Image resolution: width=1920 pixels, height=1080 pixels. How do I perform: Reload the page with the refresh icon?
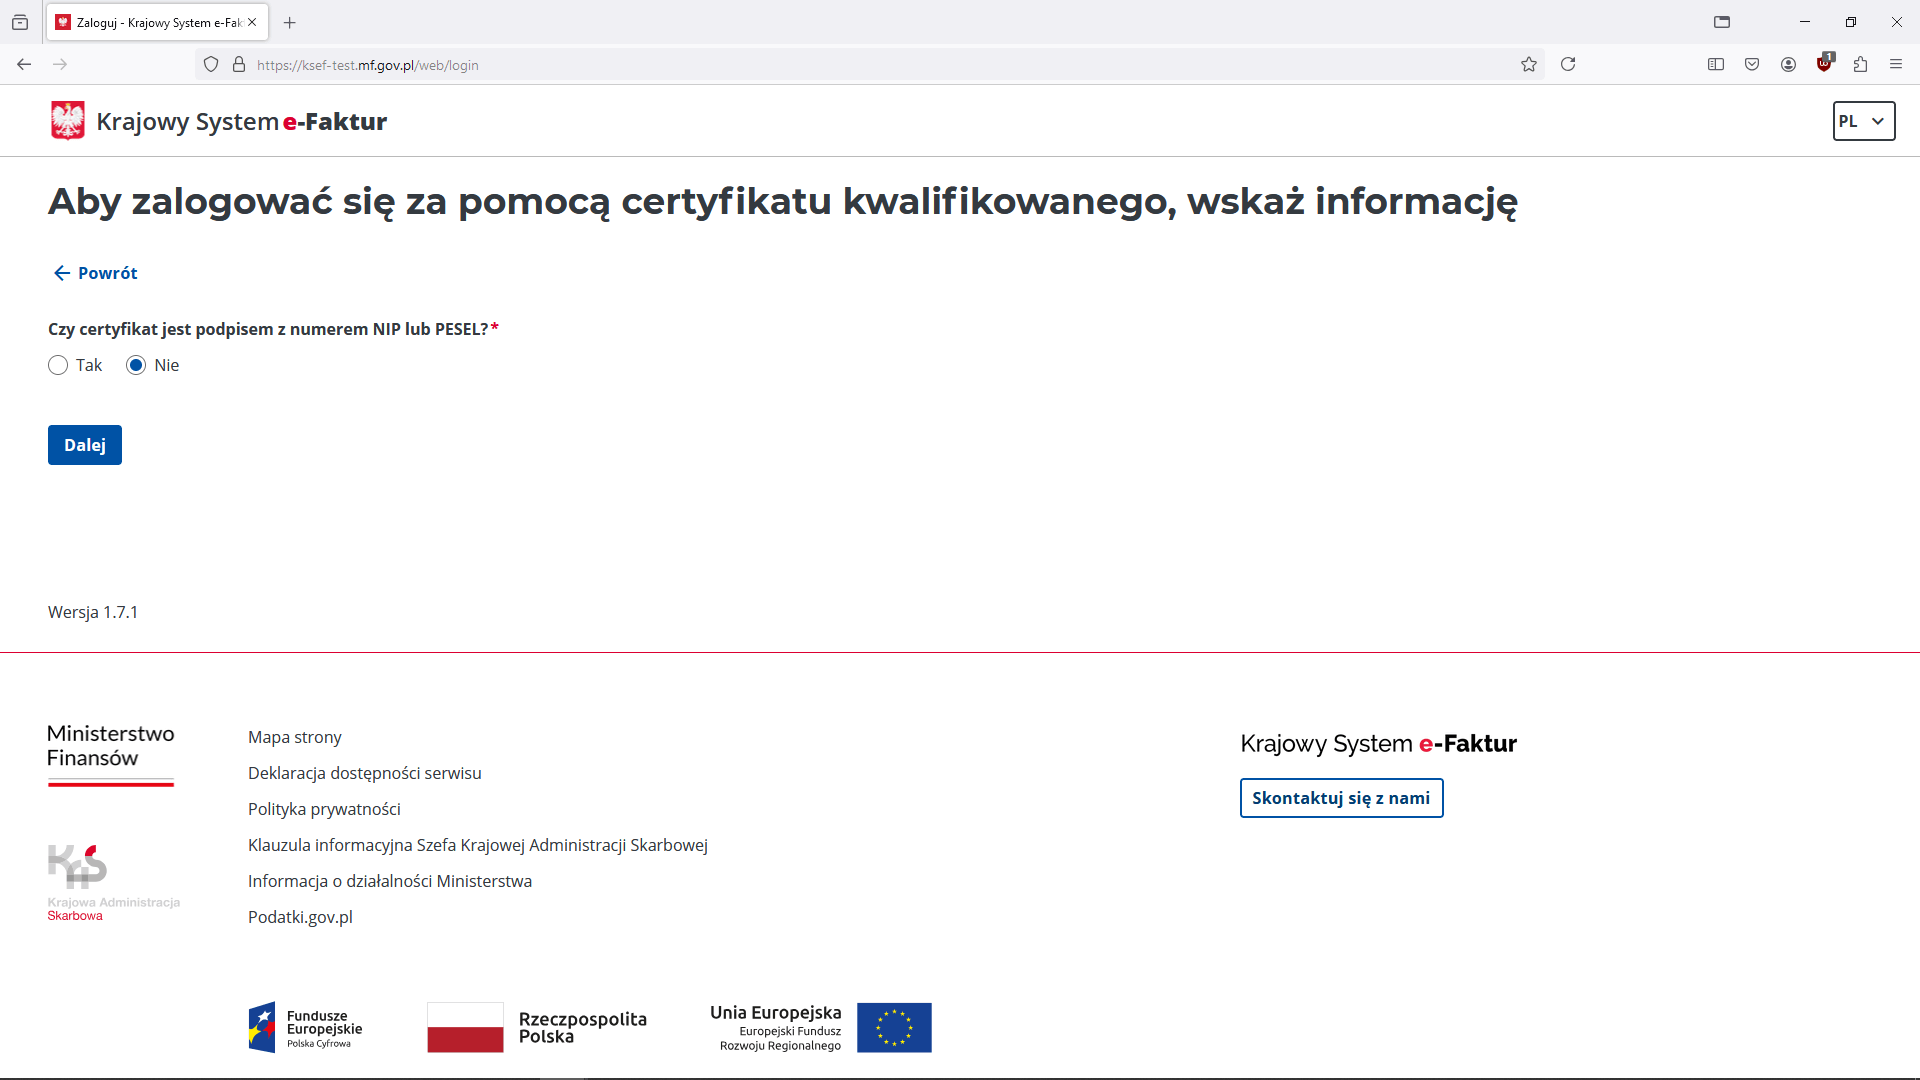coord(1568,64)
